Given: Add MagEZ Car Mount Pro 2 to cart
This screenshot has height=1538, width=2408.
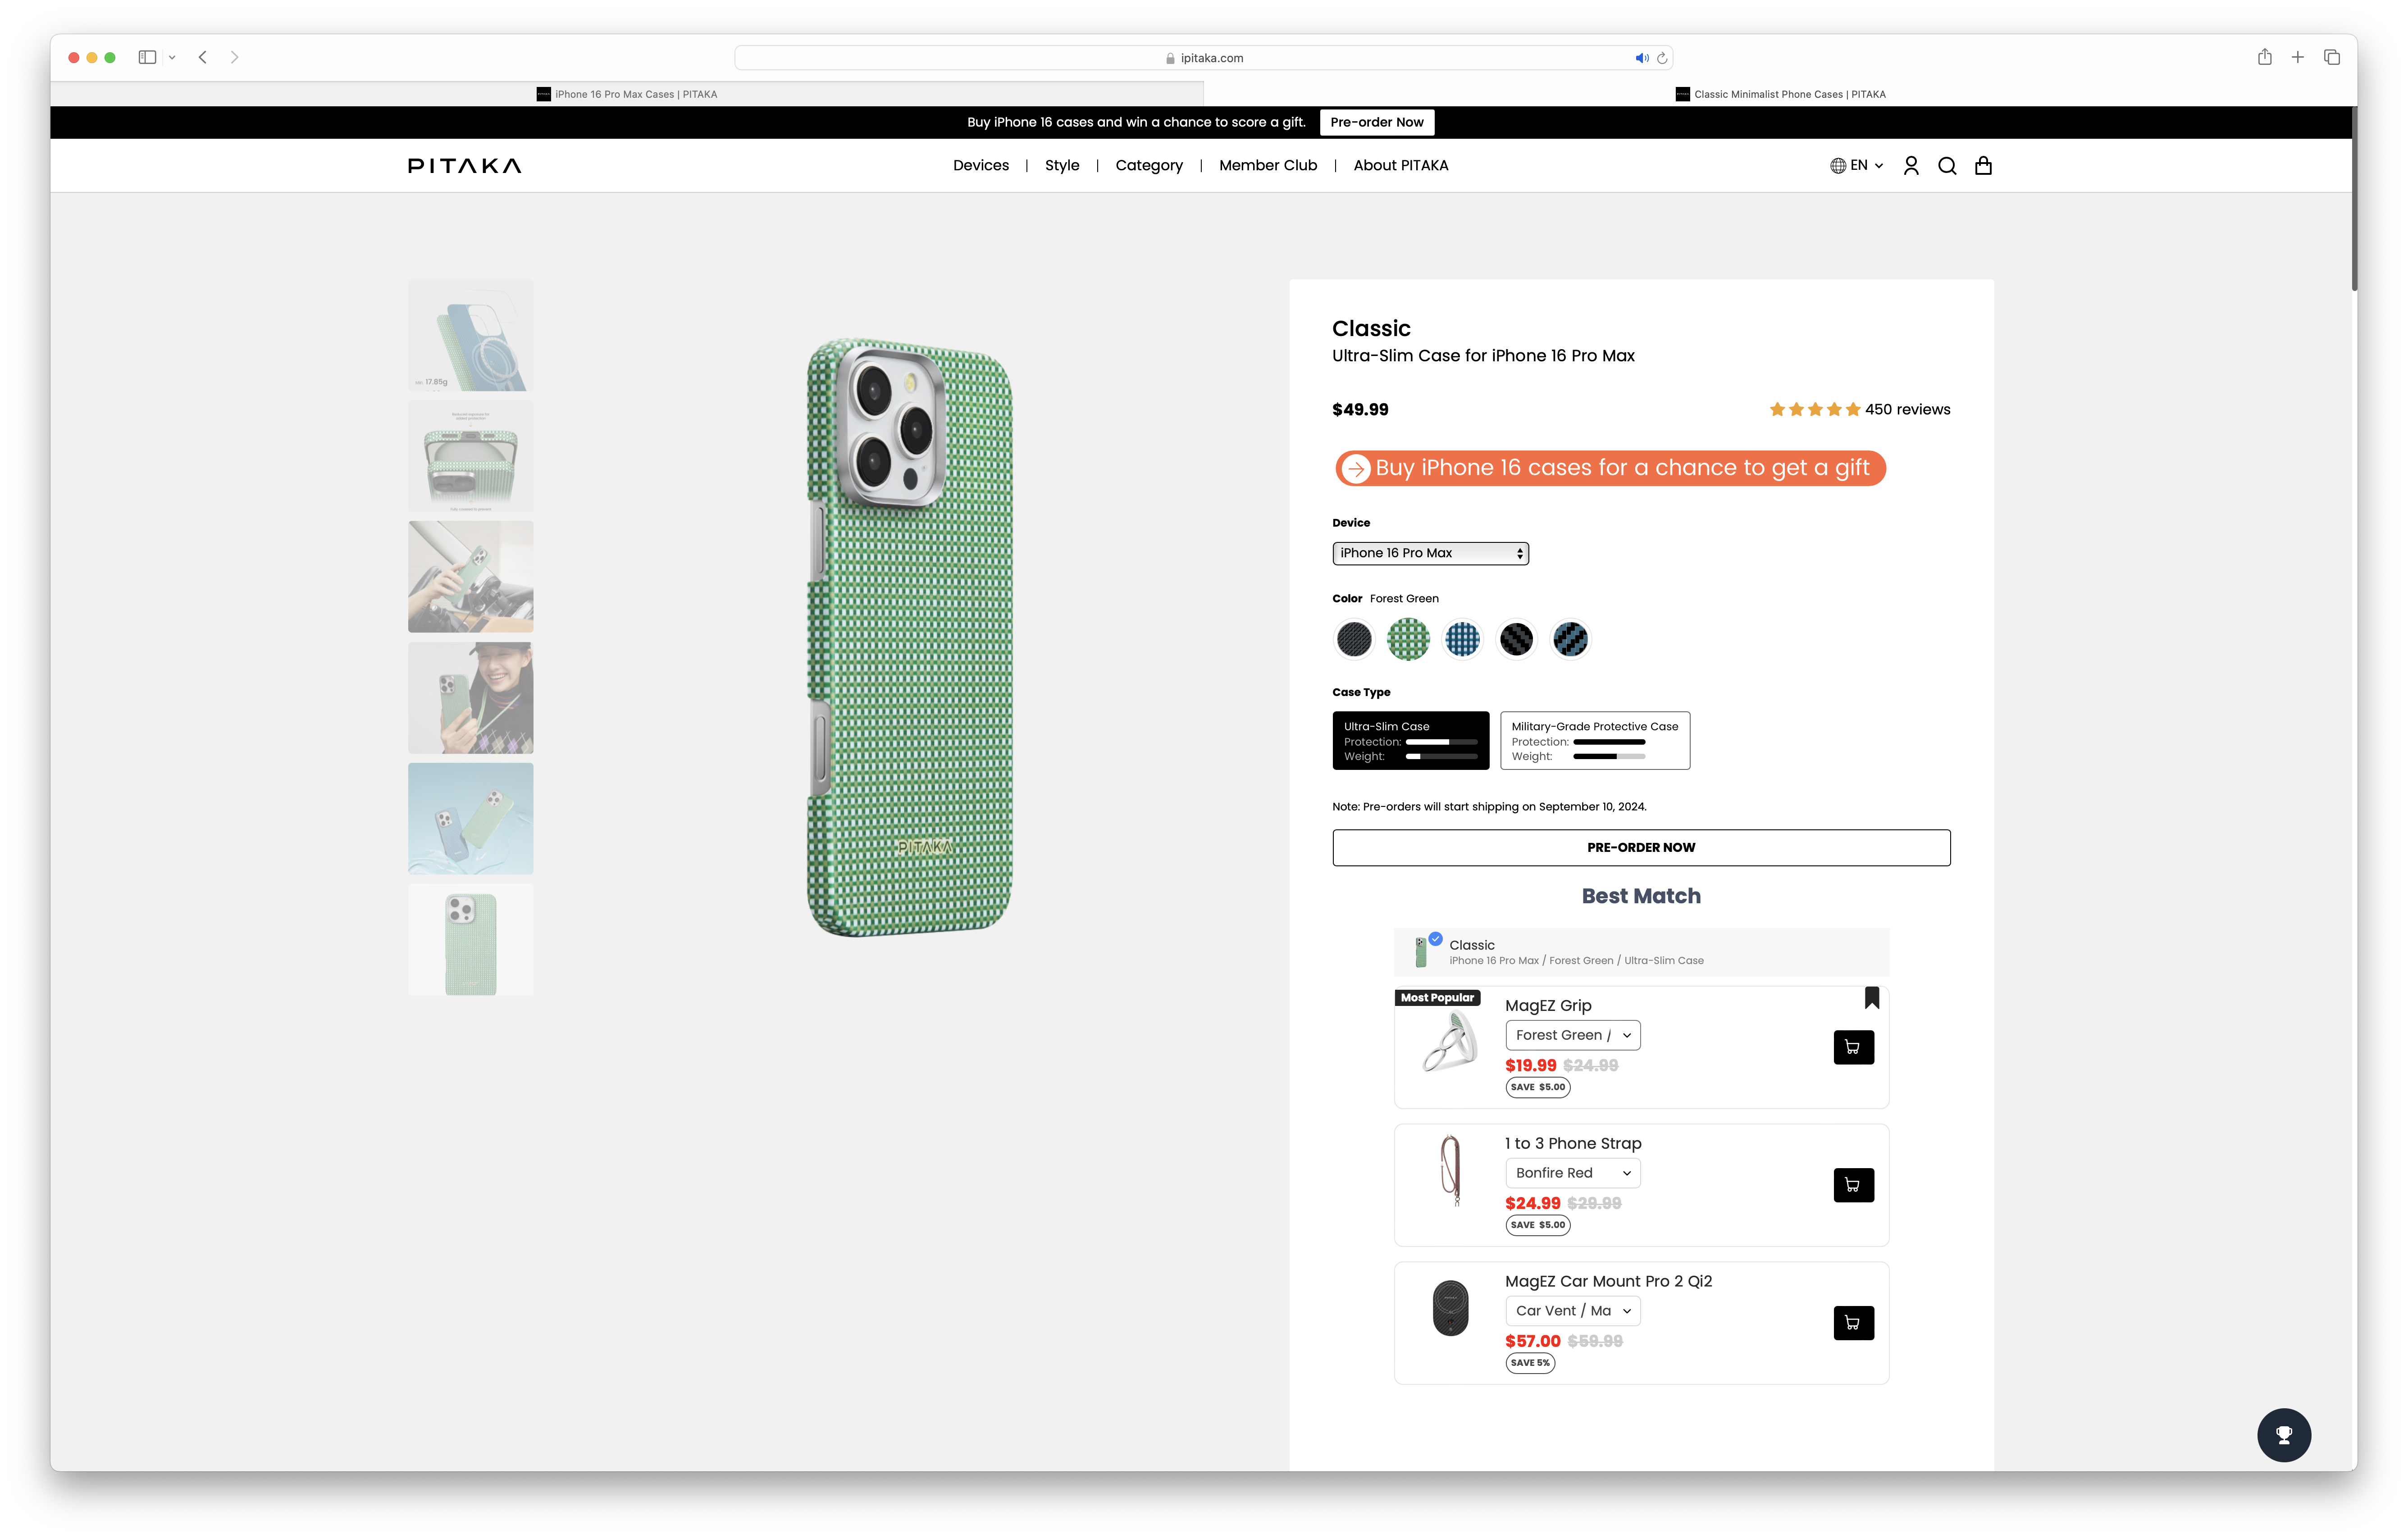Looking at the screenshot, I should pyautogui.click(x=1853, y=1323).
